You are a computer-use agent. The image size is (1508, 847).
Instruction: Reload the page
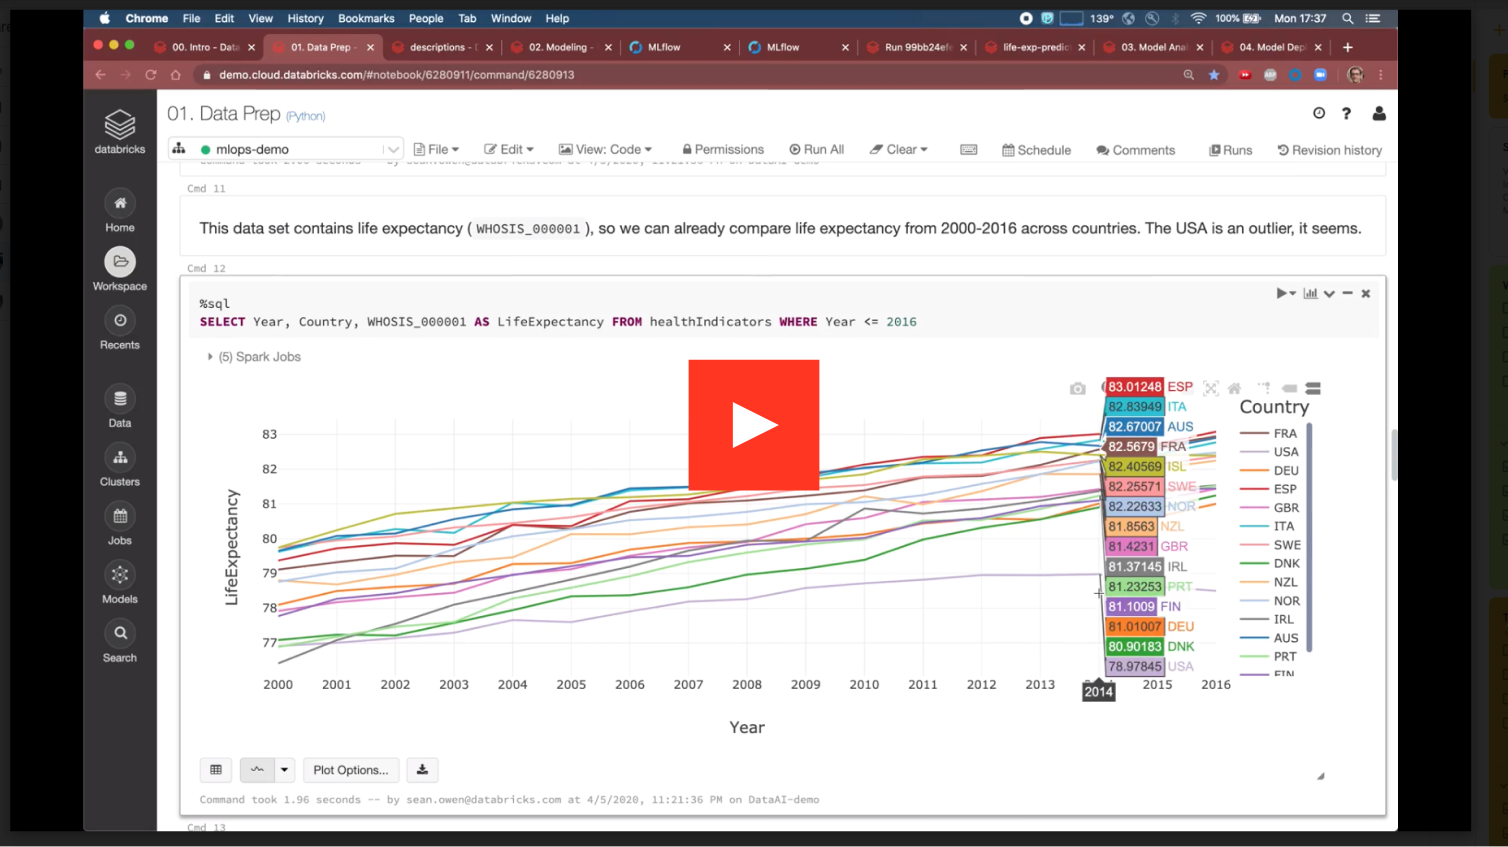point(151,75)
